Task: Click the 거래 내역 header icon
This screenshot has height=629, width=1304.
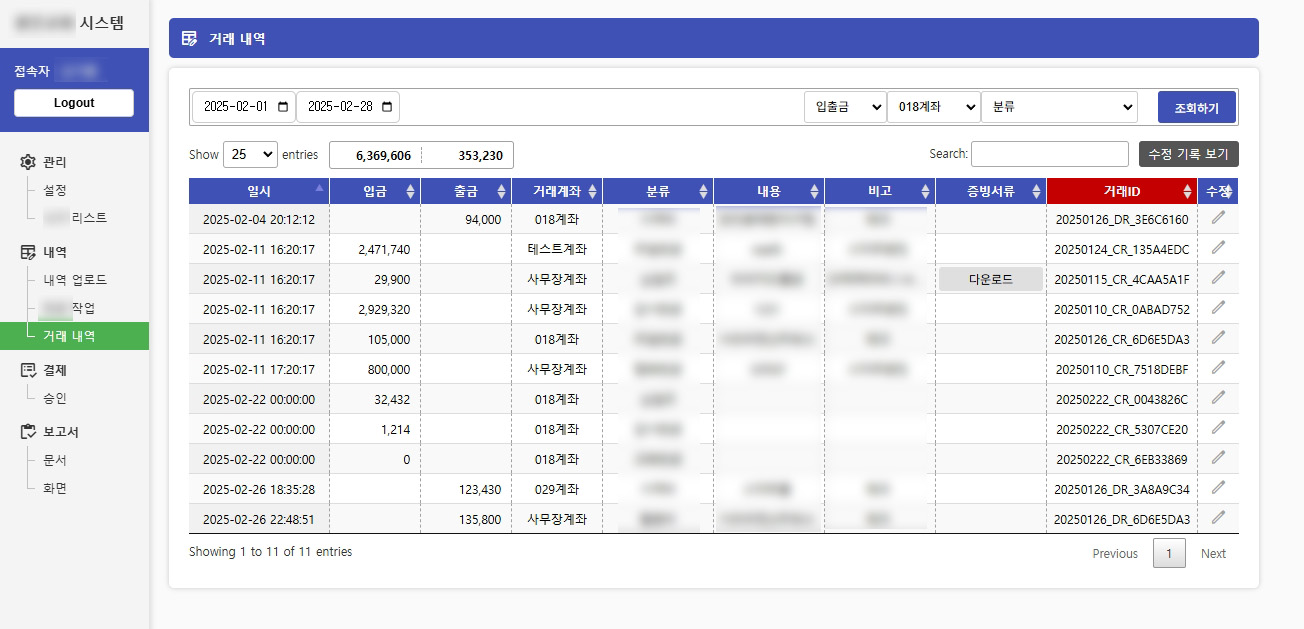Action: point(190,37)
